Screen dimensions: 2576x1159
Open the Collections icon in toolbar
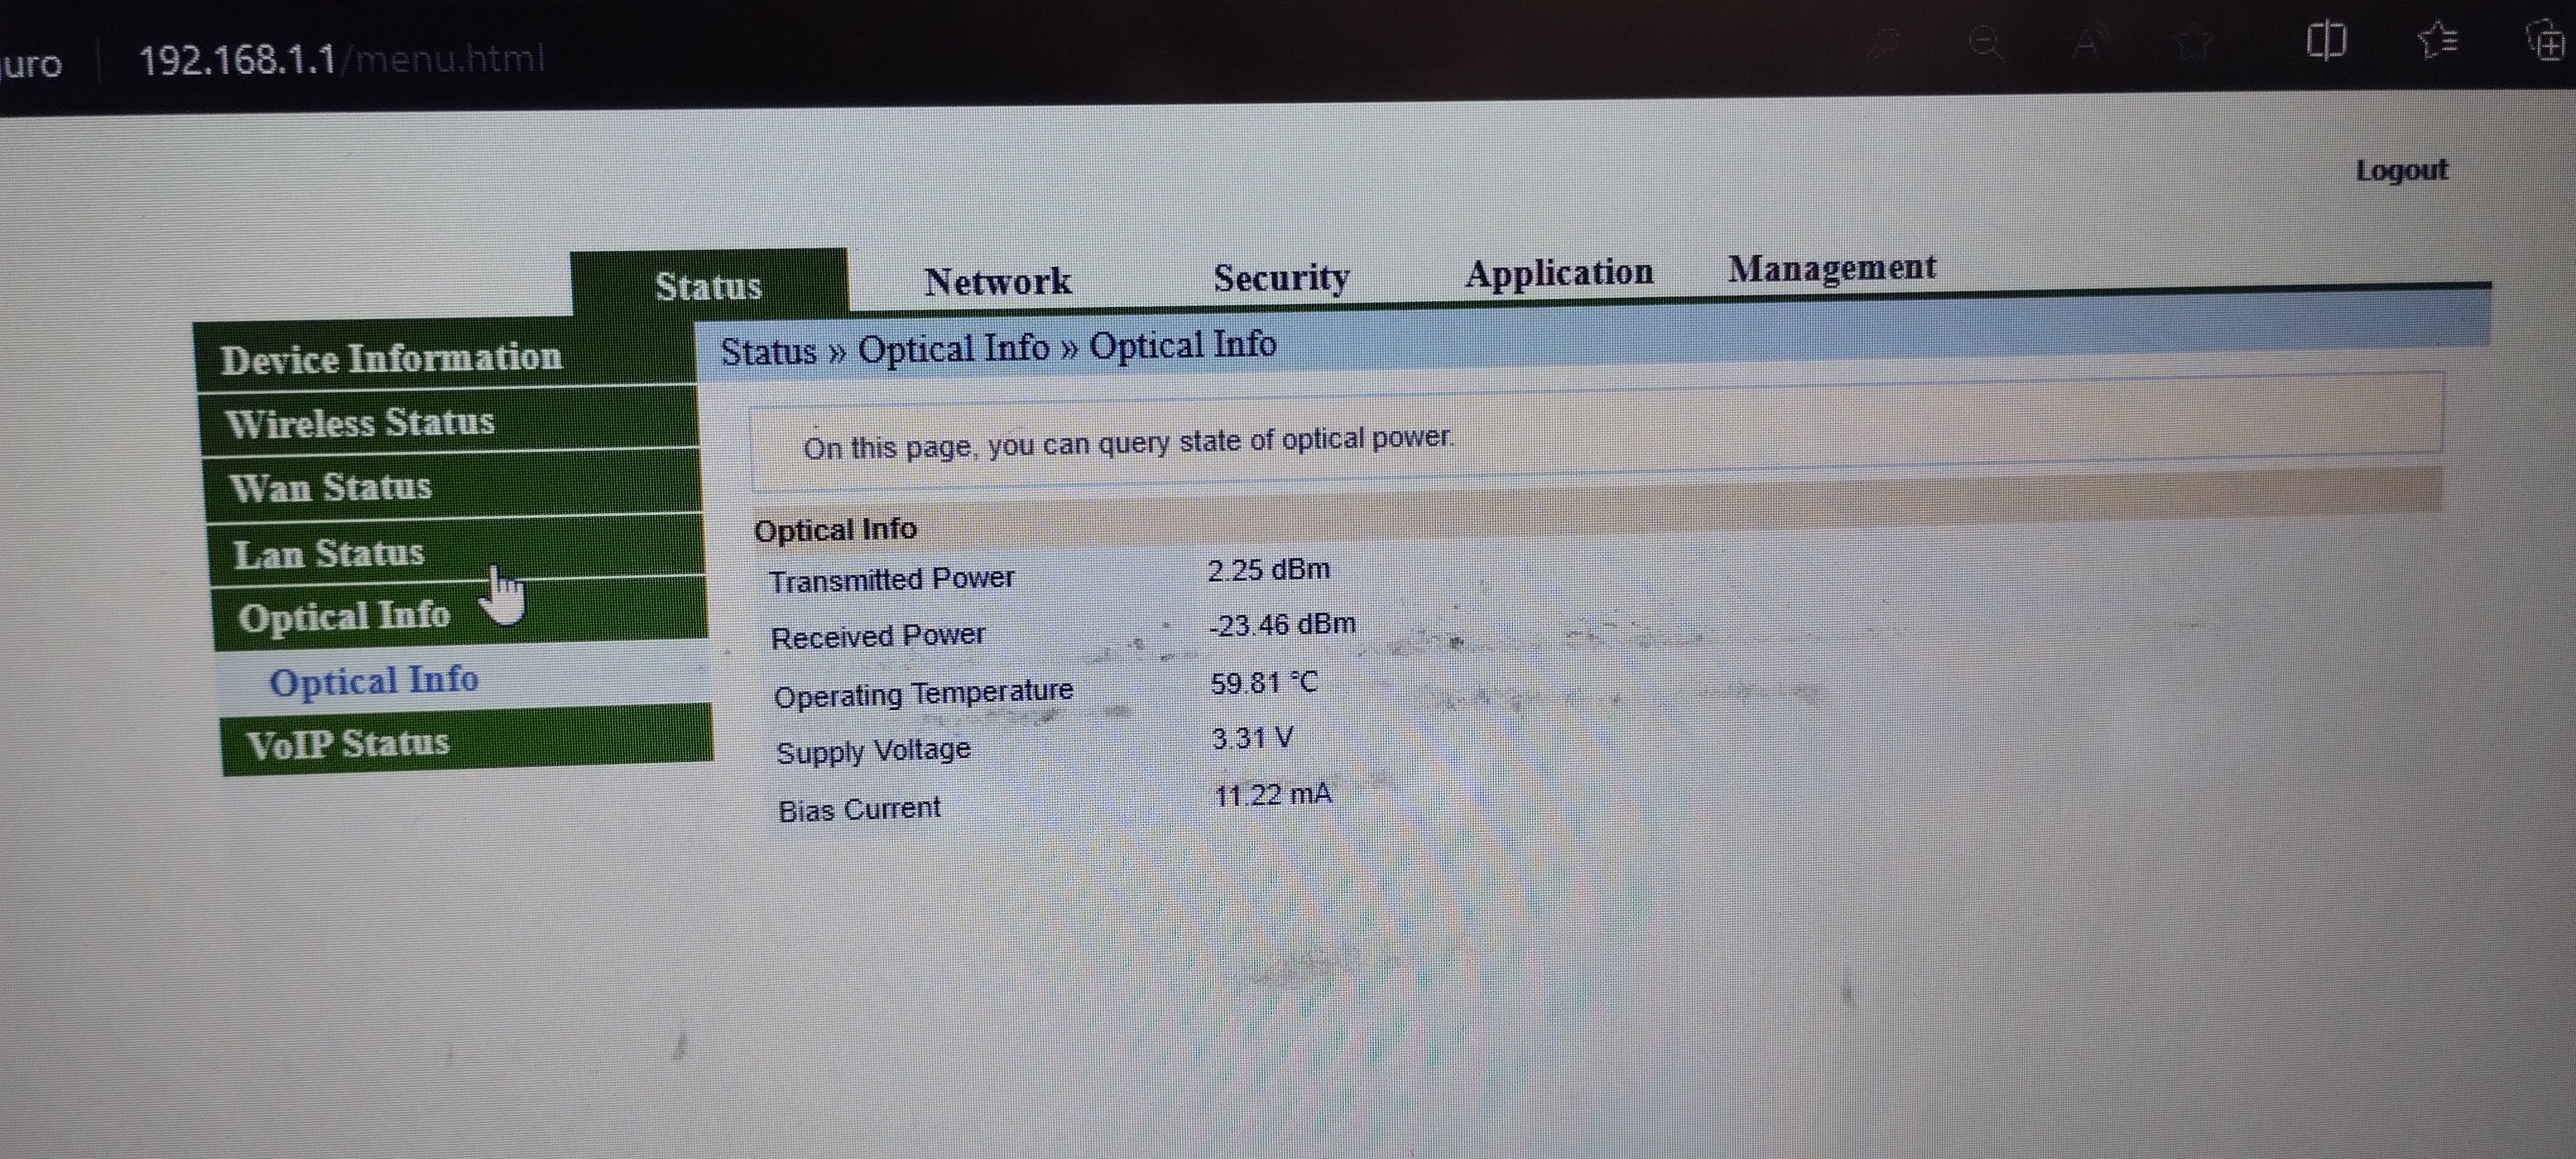coord(2548,44)
